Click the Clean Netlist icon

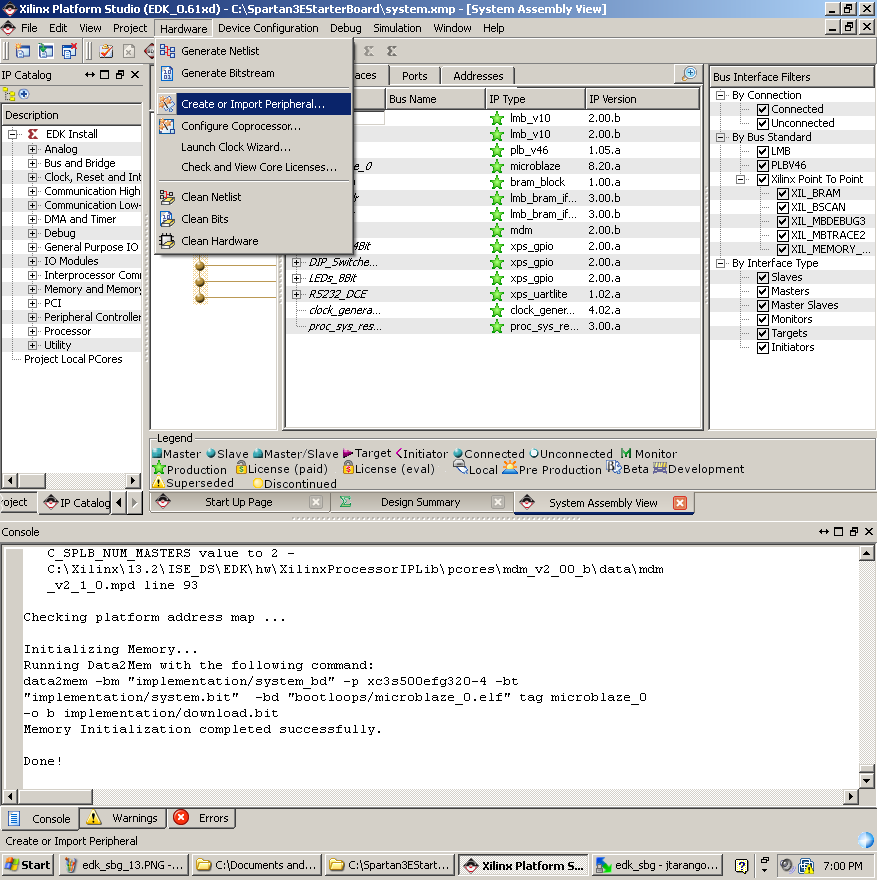click(x=167, y=197)
